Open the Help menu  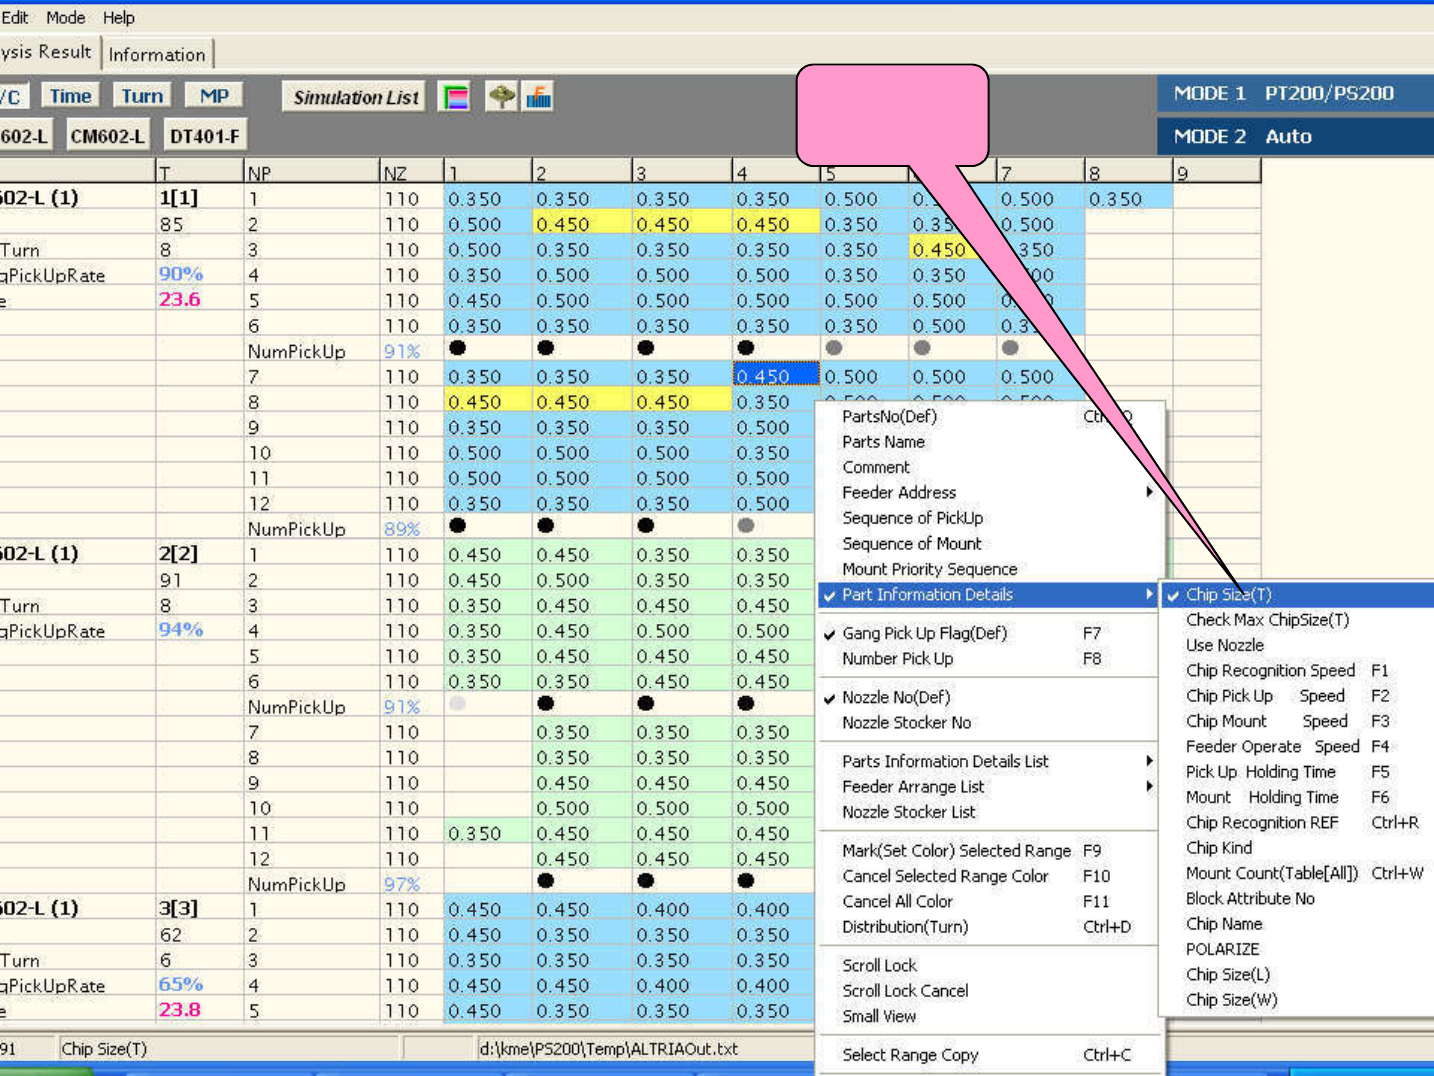pos(118,18)
